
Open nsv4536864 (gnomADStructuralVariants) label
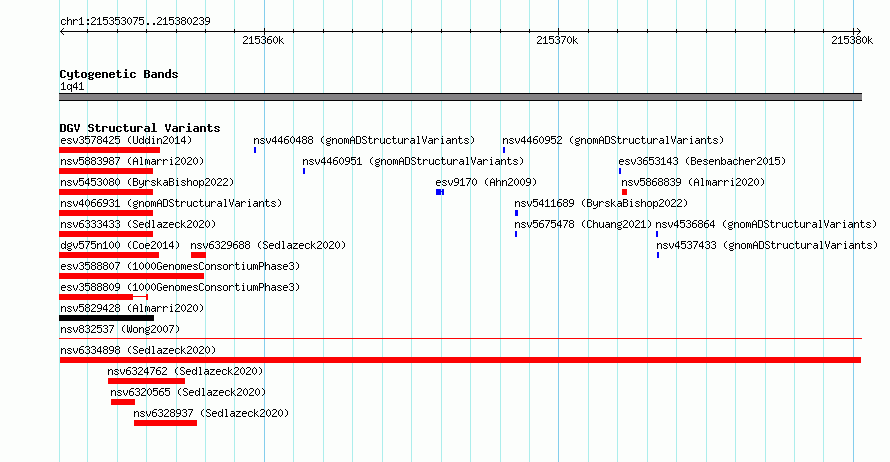[x=766, y=224]
